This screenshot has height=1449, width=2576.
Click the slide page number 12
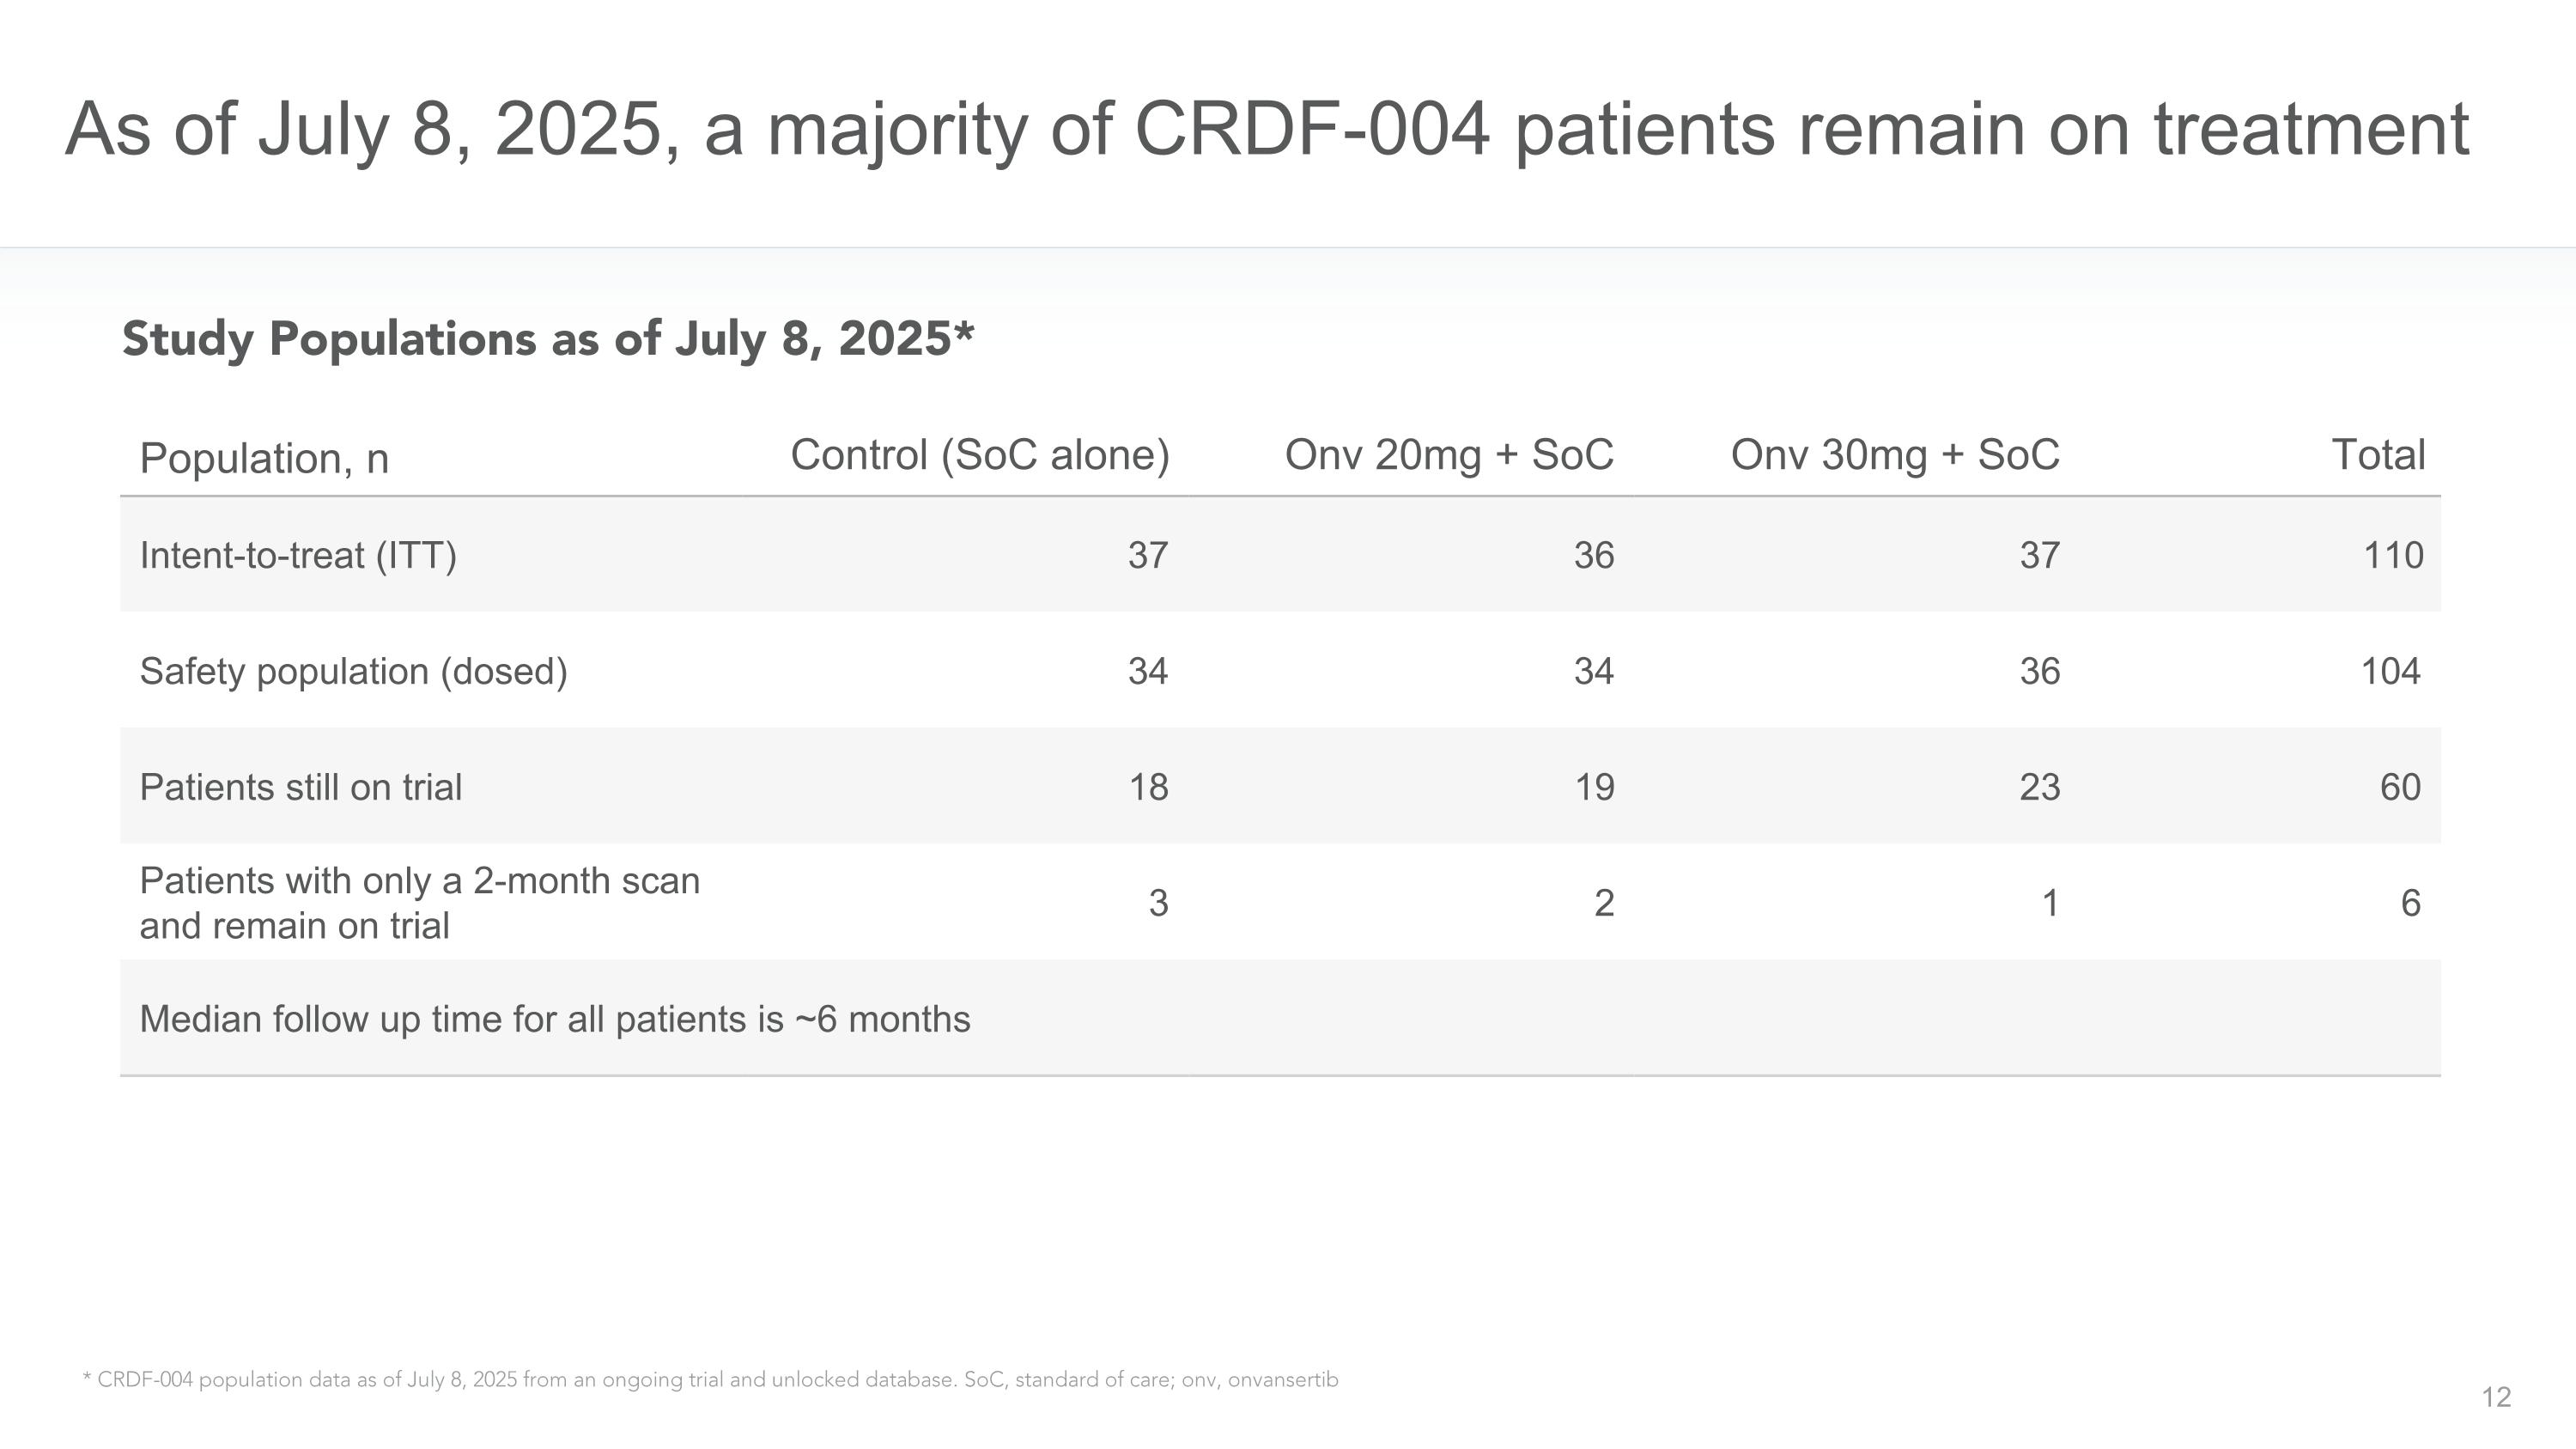[2496, 1397]
